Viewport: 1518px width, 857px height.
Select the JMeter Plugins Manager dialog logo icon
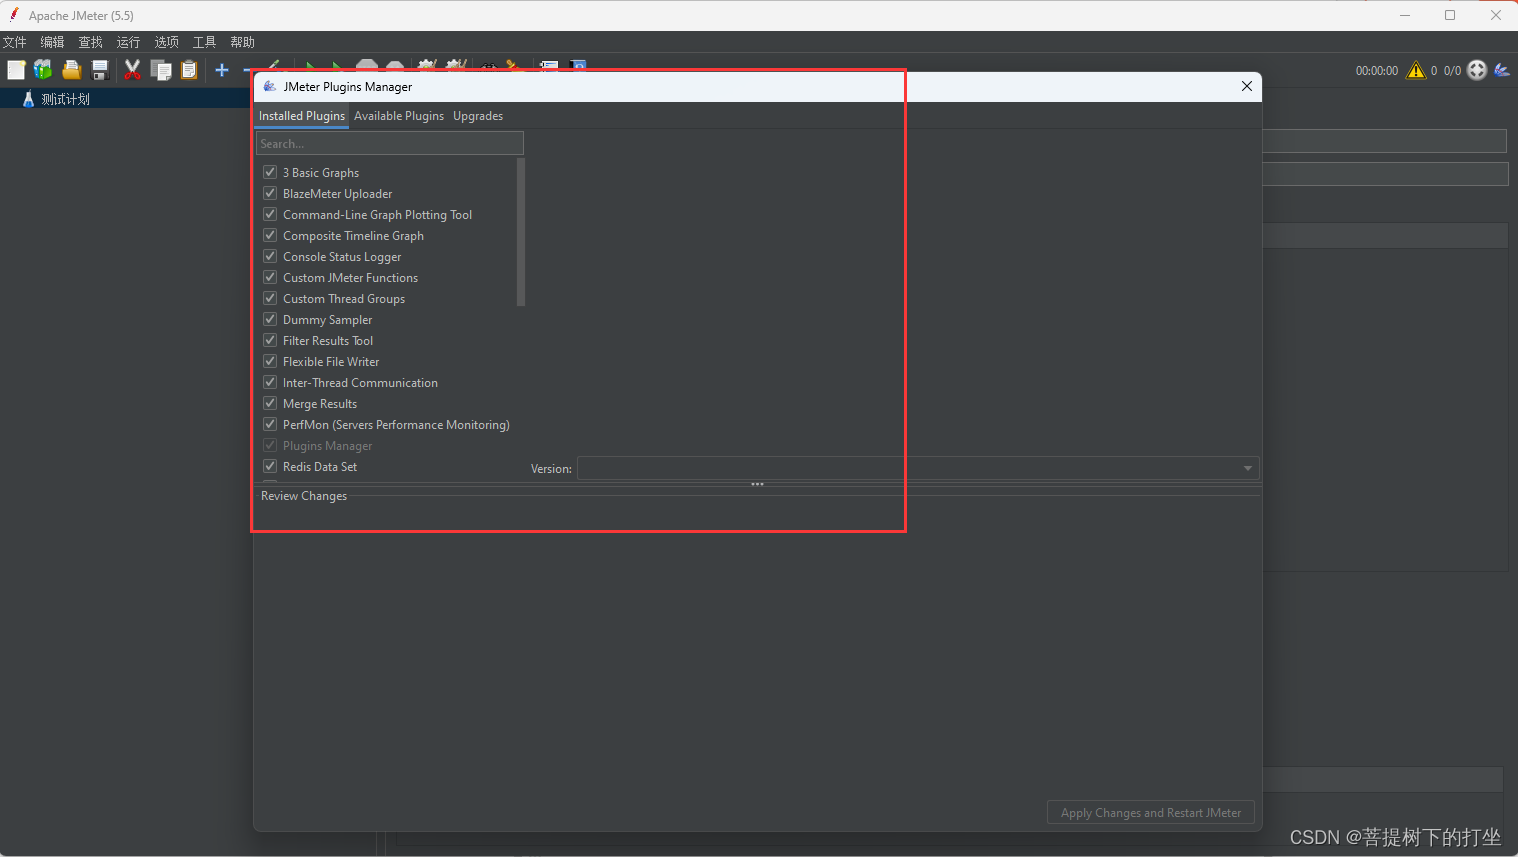(269, 86)
